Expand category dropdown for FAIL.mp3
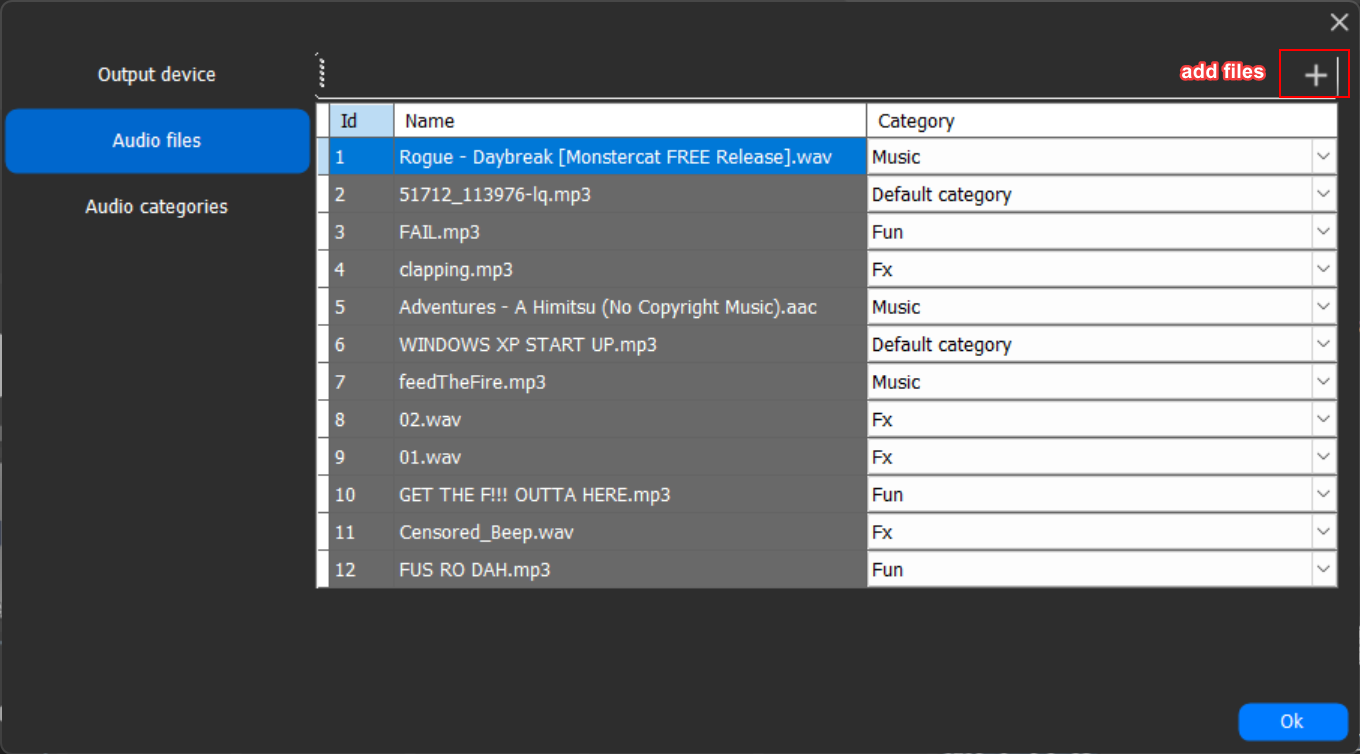 tap(1324, 232)
